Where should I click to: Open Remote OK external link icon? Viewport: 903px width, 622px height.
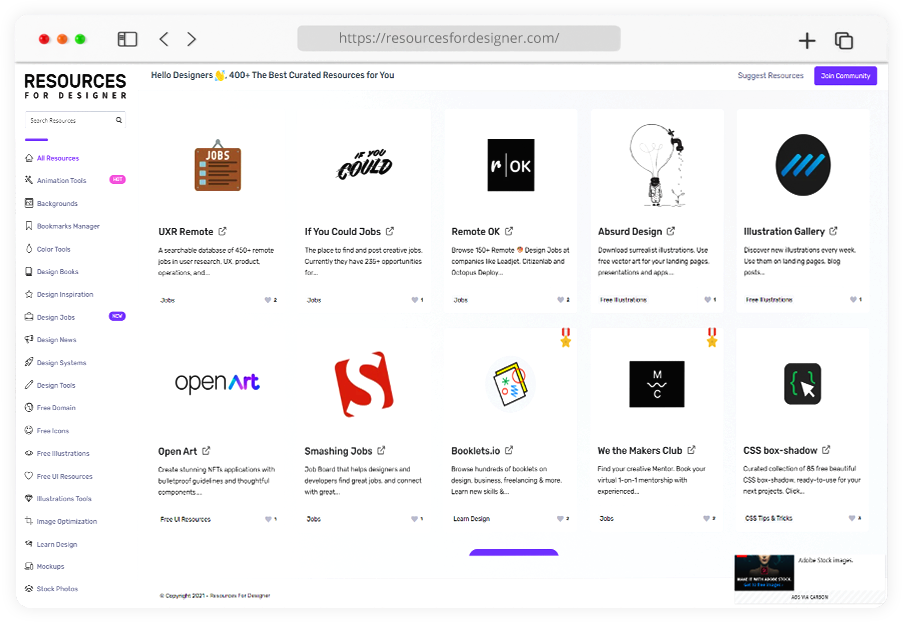click(x=509, y=231)
